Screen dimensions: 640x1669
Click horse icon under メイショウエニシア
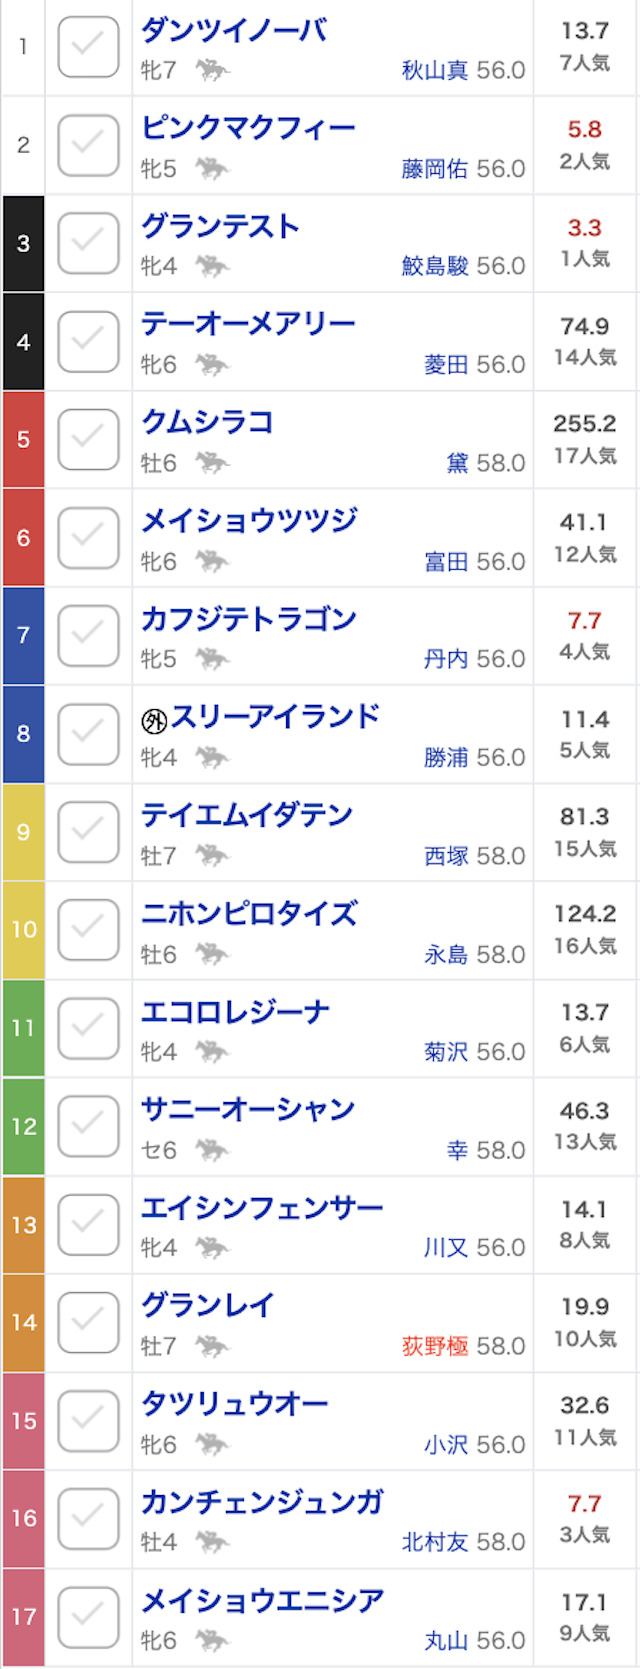click(211, 1640)
